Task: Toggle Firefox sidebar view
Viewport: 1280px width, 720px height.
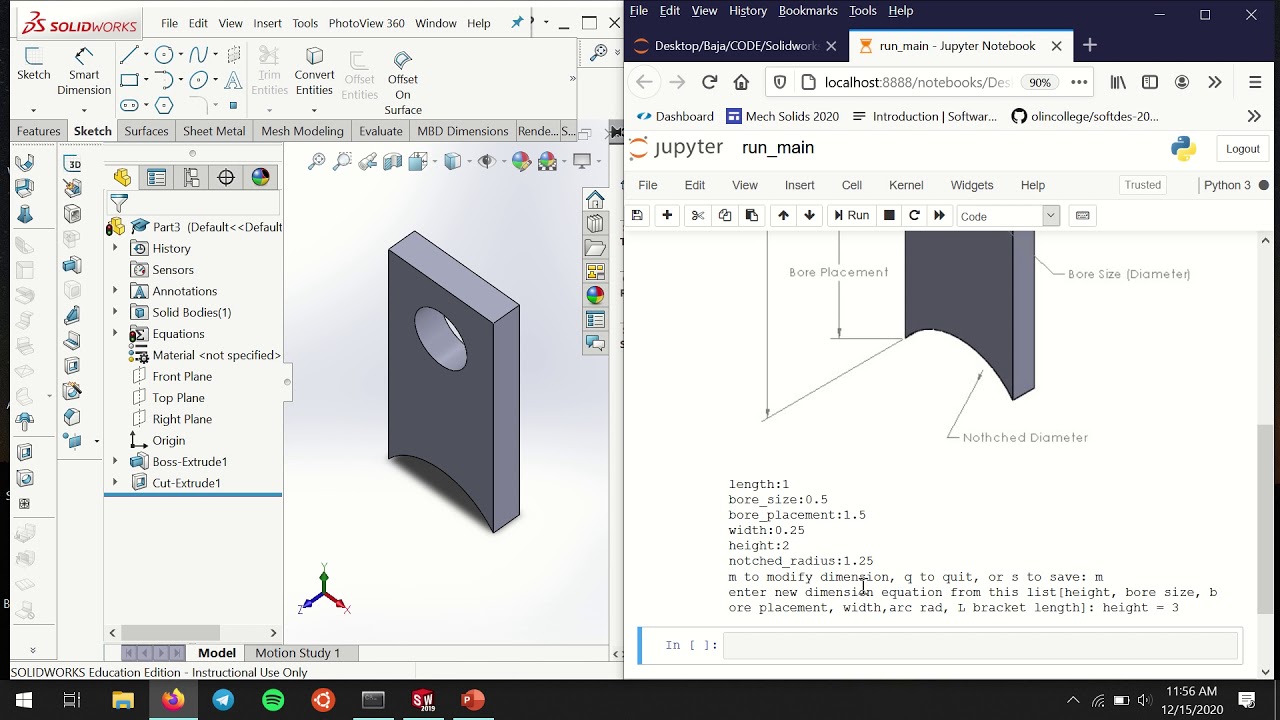Action: tap(1150, 82)
